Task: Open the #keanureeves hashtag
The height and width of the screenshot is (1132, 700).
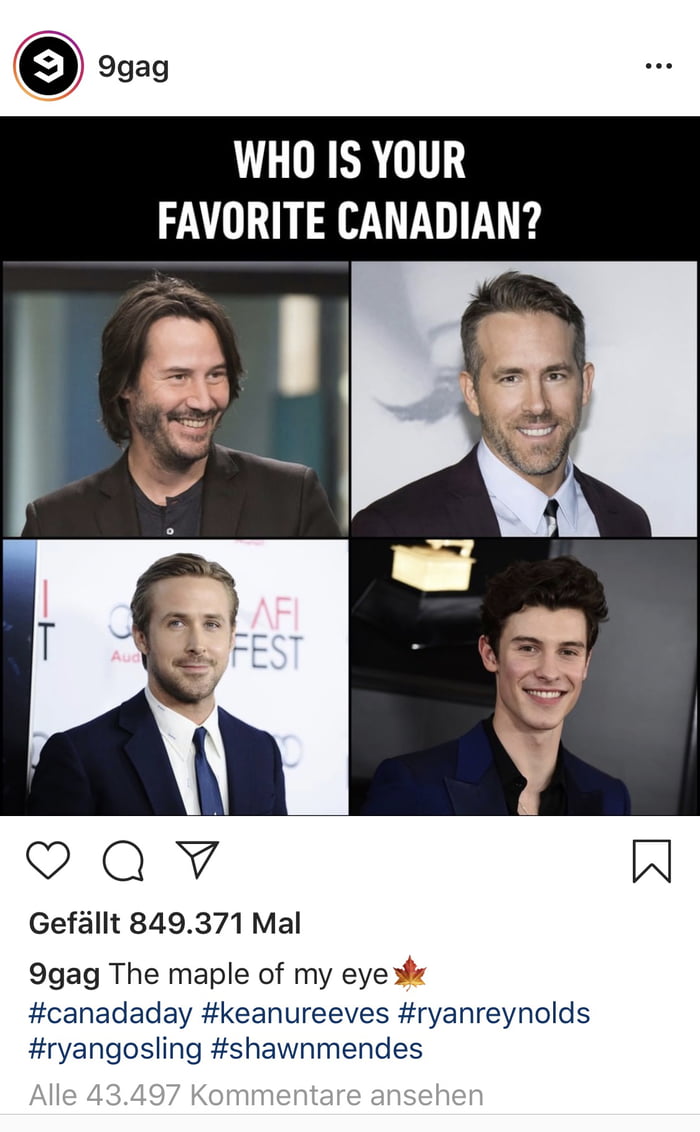Action: [295, 1013]
